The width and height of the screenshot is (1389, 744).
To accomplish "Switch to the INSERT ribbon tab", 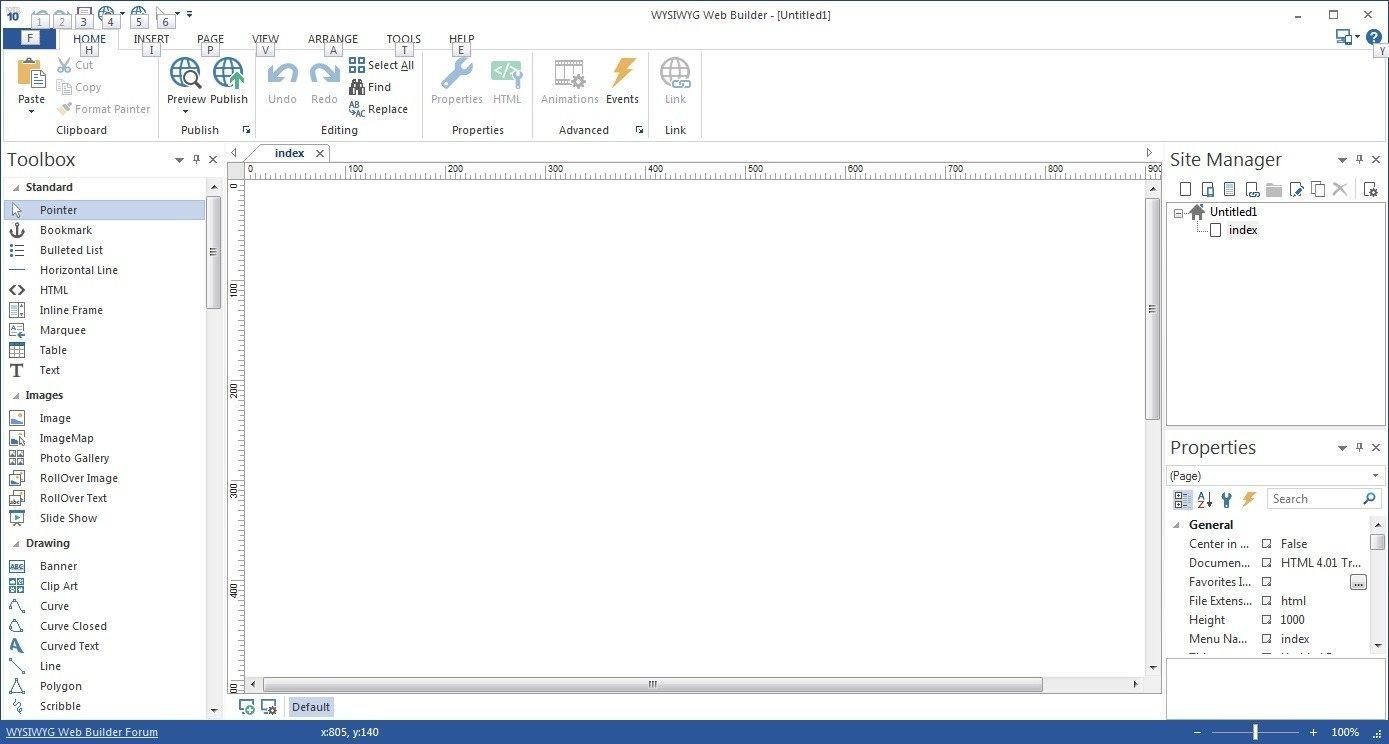I will click(x=151, y=38).
